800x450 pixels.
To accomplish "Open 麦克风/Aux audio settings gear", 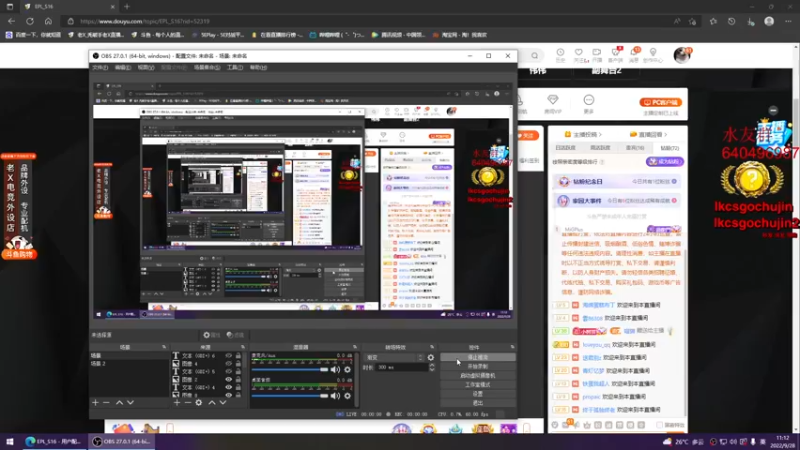I will tap(347, 369).
